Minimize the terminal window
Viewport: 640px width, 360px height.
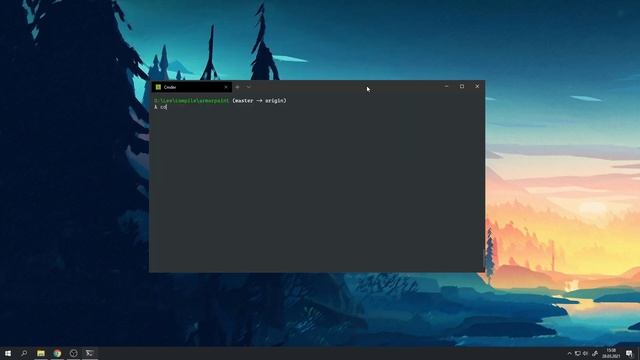(x=446, y=87)
